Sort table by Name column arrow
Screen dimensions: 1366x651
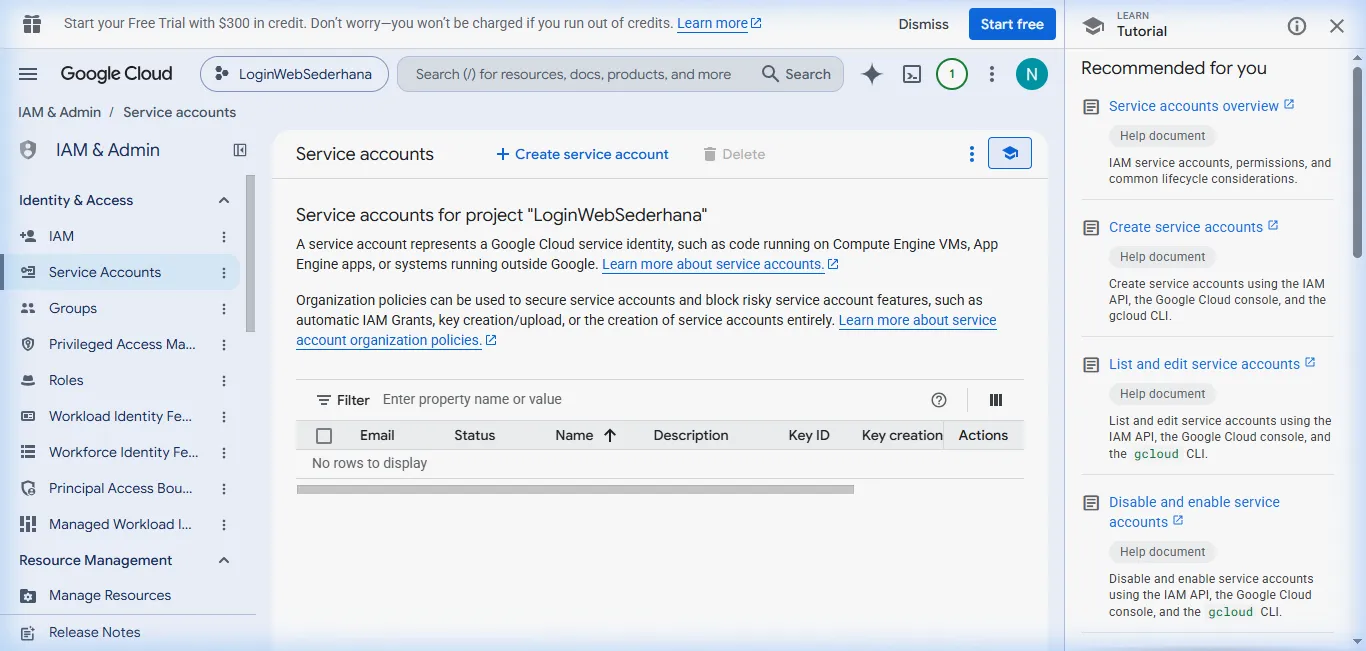610,435
